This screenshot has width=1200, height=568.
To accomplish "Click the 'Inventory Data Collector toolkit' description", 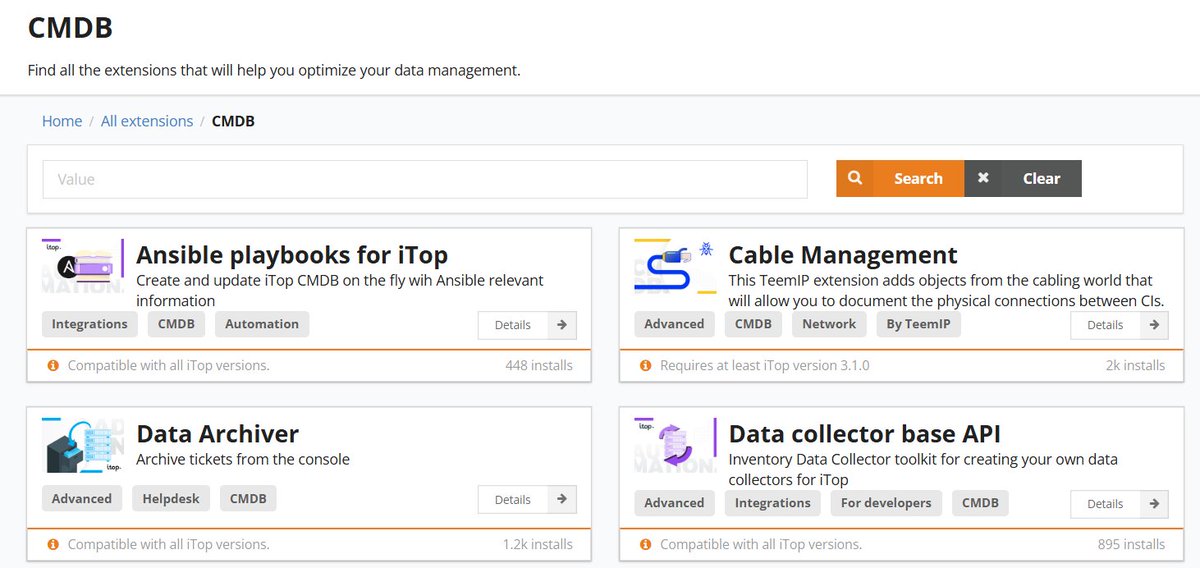I will pyautogui.click(x=923, y=470).
